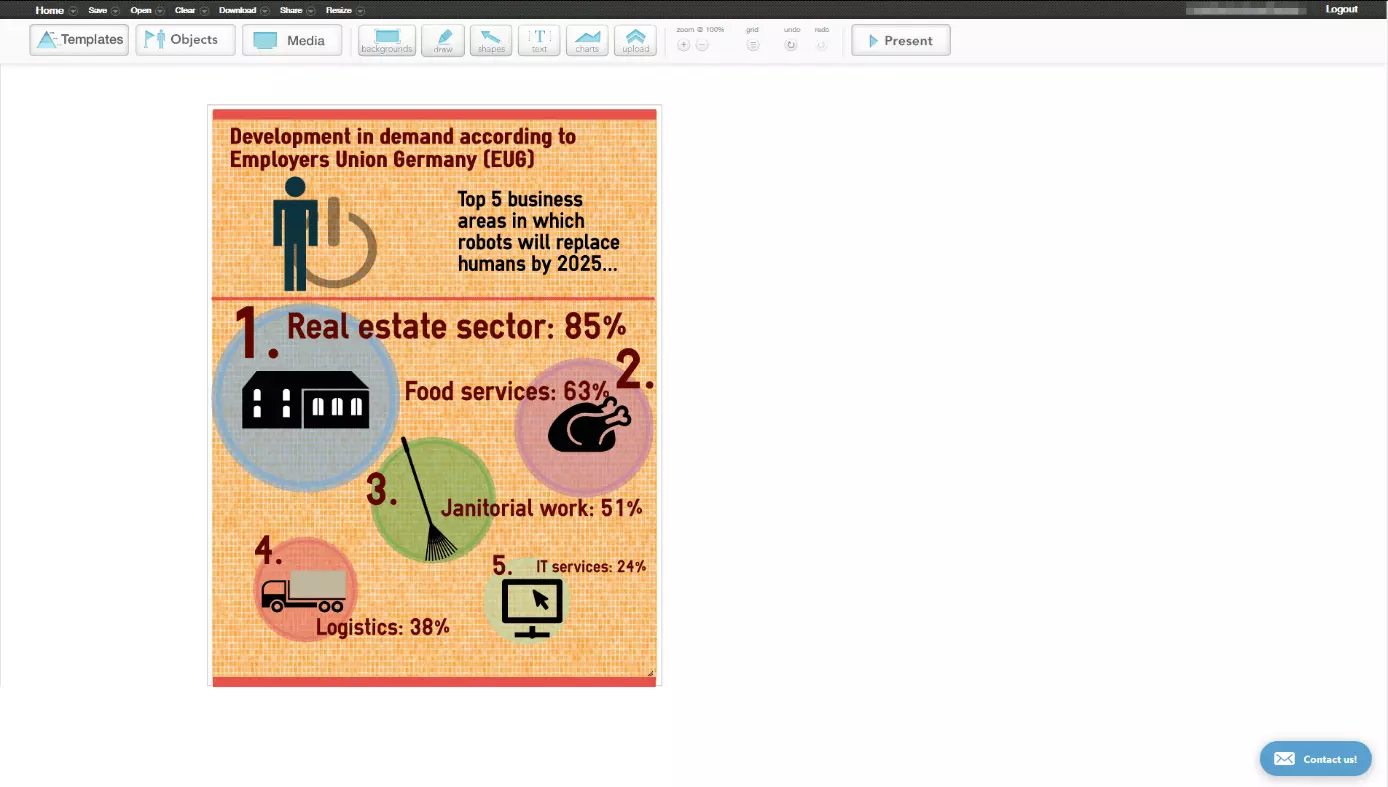Select the rake icon
This screenshot has width=1388, height=787.
click(x=428, y=498)
